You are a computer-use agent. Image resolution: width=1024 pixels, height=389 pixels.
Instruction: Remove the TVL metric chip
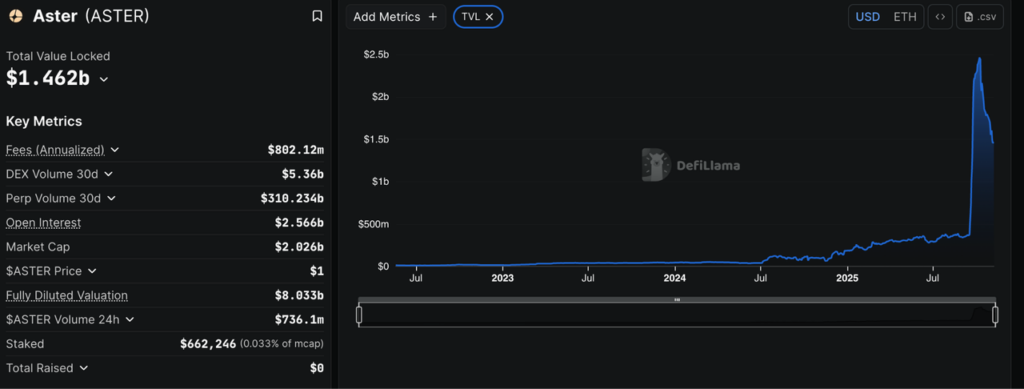pyautogui.click(x=489, y=17)
